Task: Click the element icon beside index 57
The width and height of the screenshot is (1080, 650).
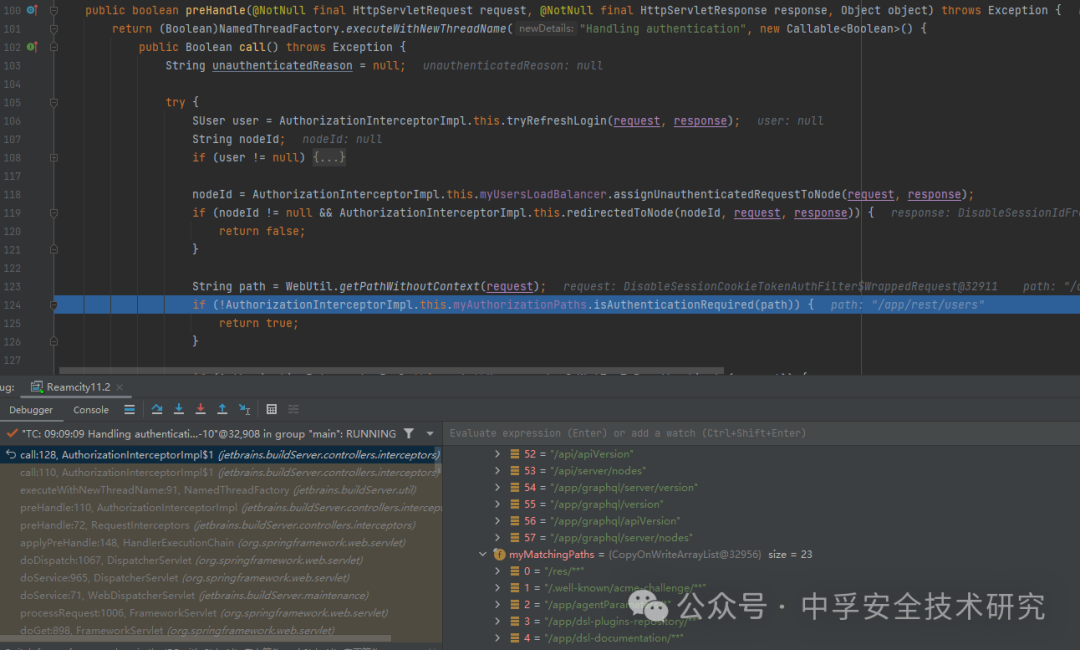Action: (515, 538)
